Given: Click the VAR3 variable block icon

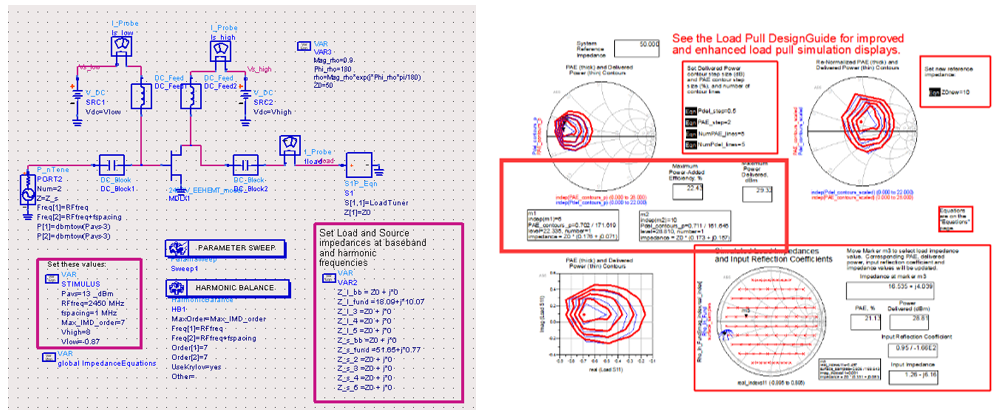Looking at the screenshot, I should coord(305,46).
